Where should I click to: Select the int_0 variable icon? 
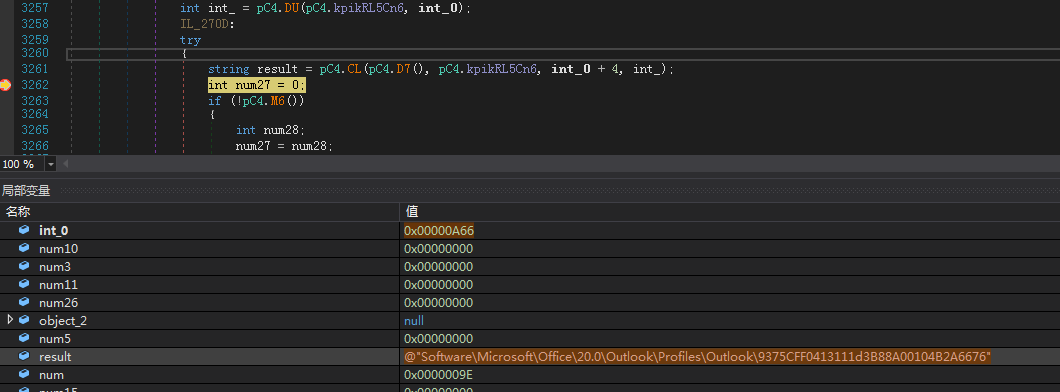tap(24, 230)
